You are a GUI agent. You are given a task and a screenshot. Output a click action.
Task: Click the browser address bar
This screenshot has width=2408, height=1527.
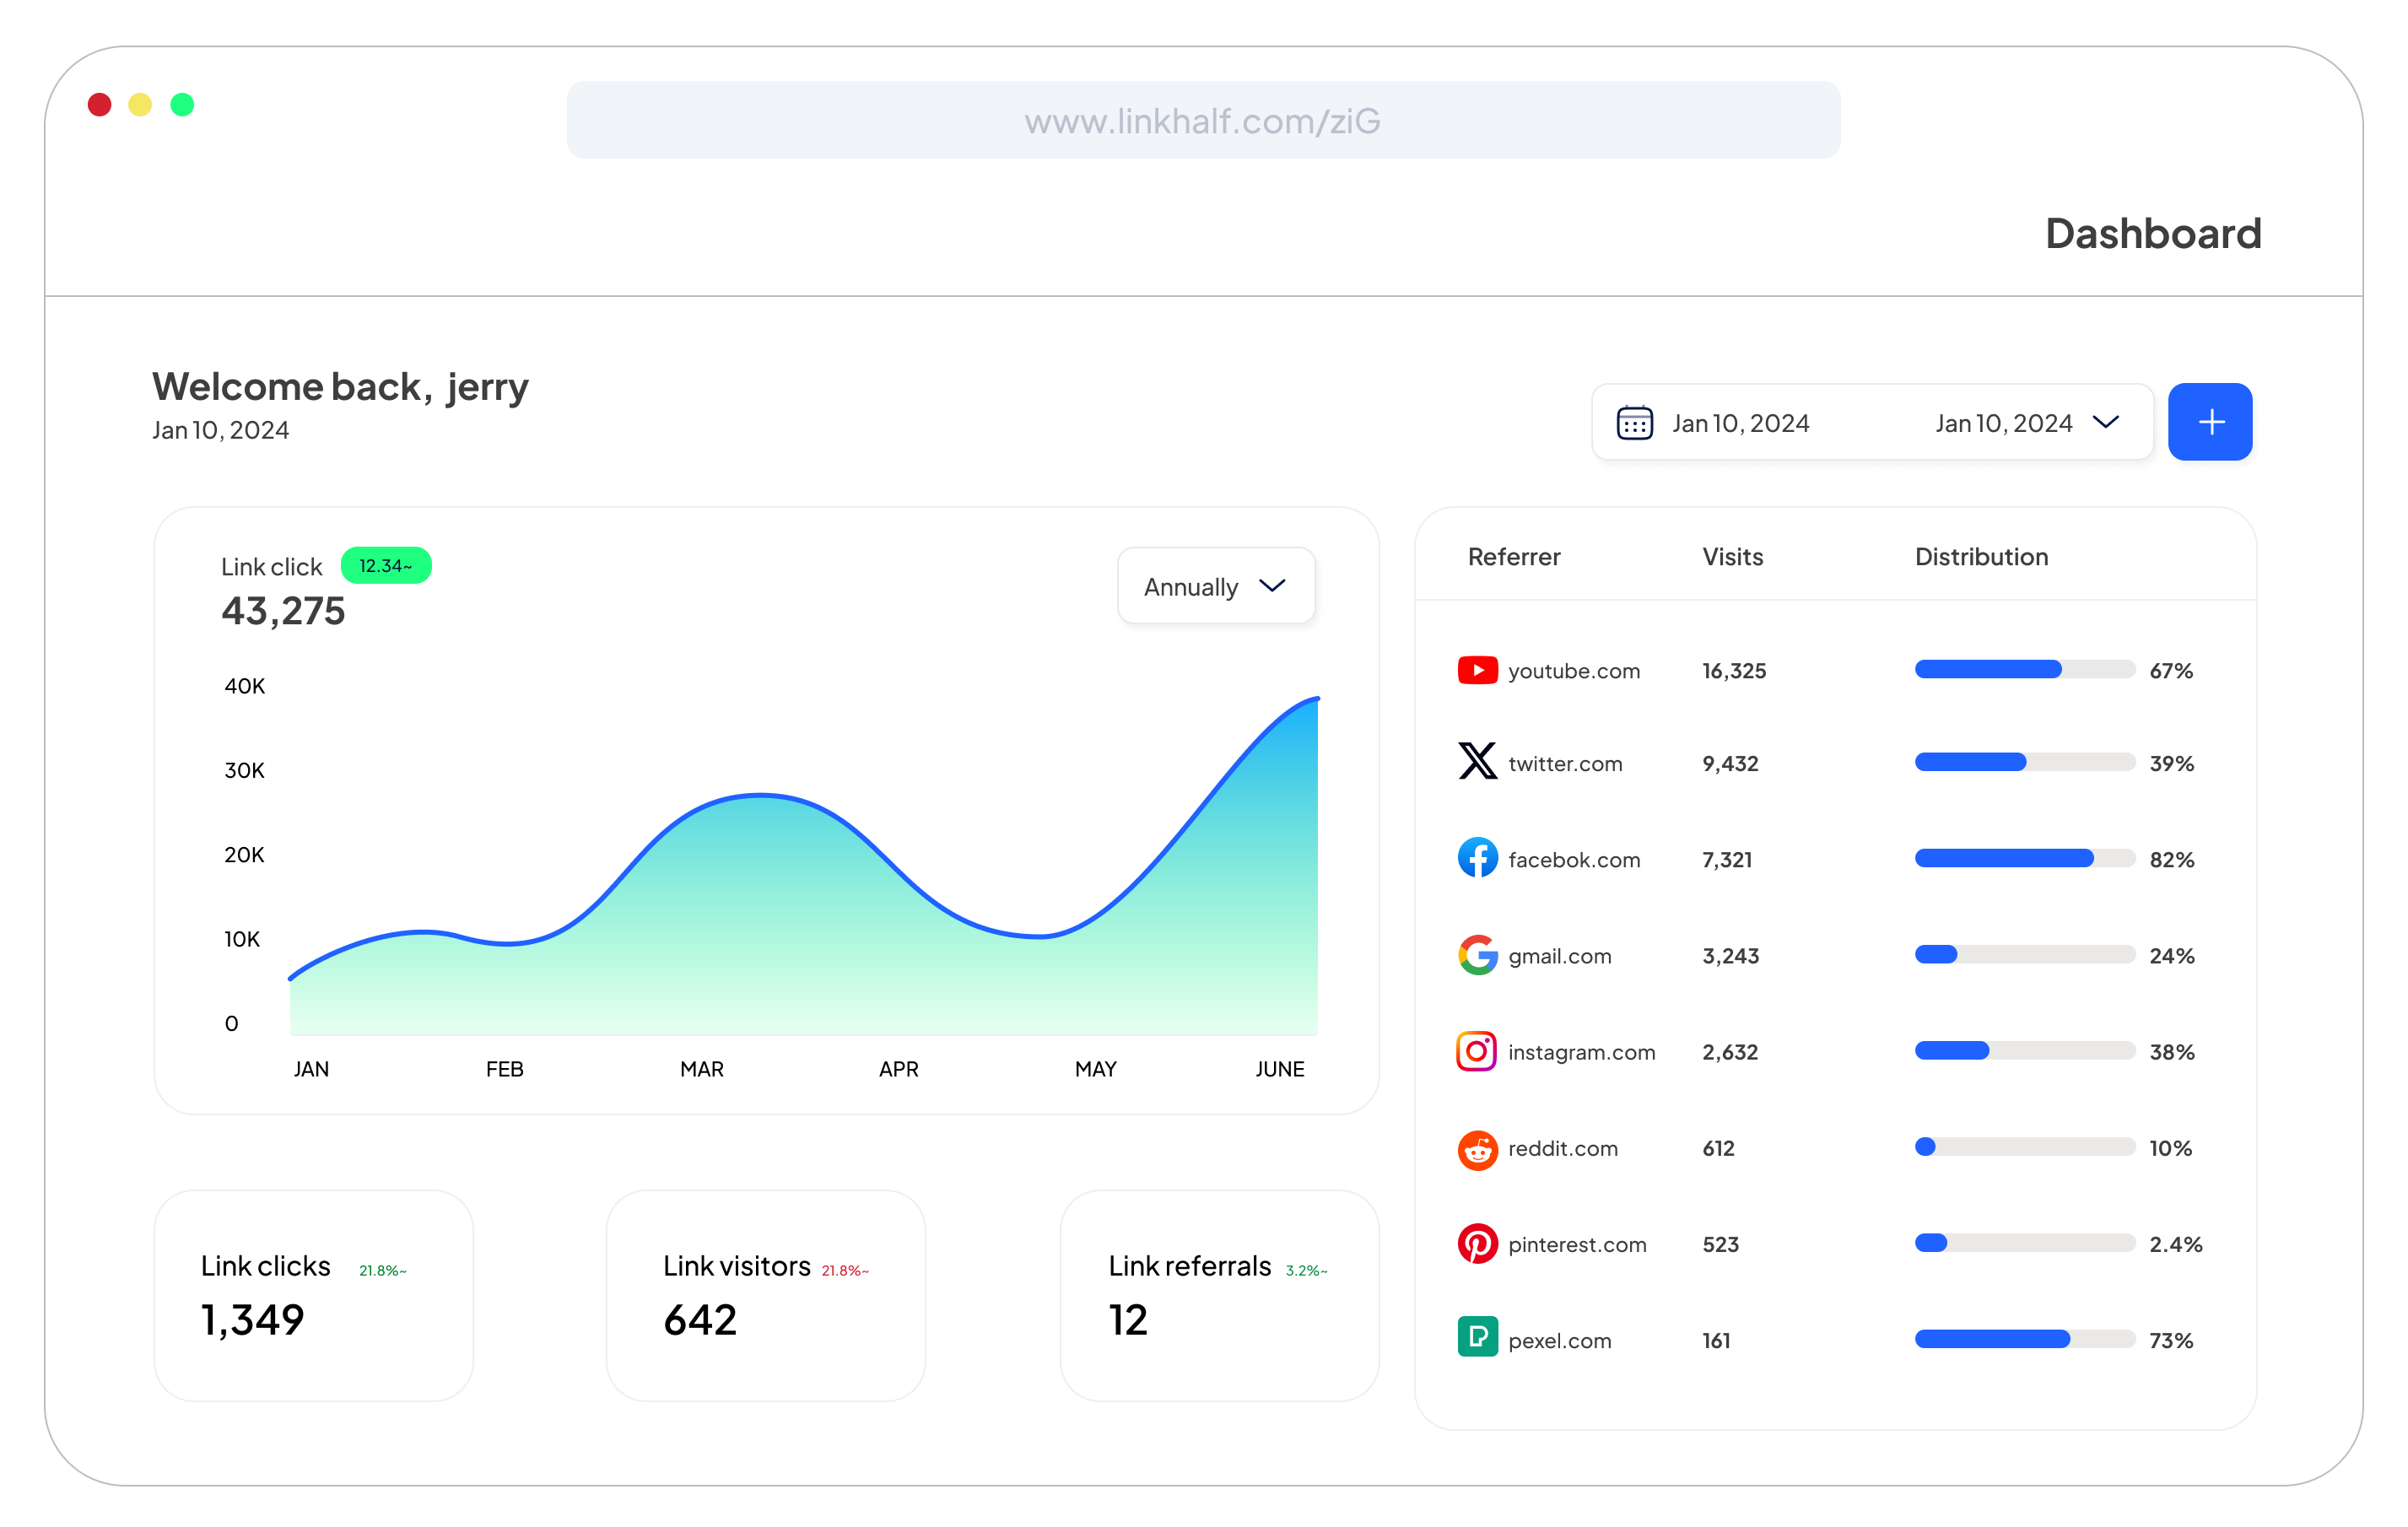point(1203,120)
